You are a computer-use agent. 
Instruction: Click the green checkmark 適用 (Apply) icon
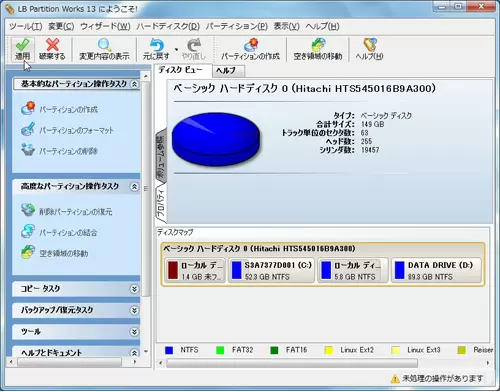[x=22, y=45]
